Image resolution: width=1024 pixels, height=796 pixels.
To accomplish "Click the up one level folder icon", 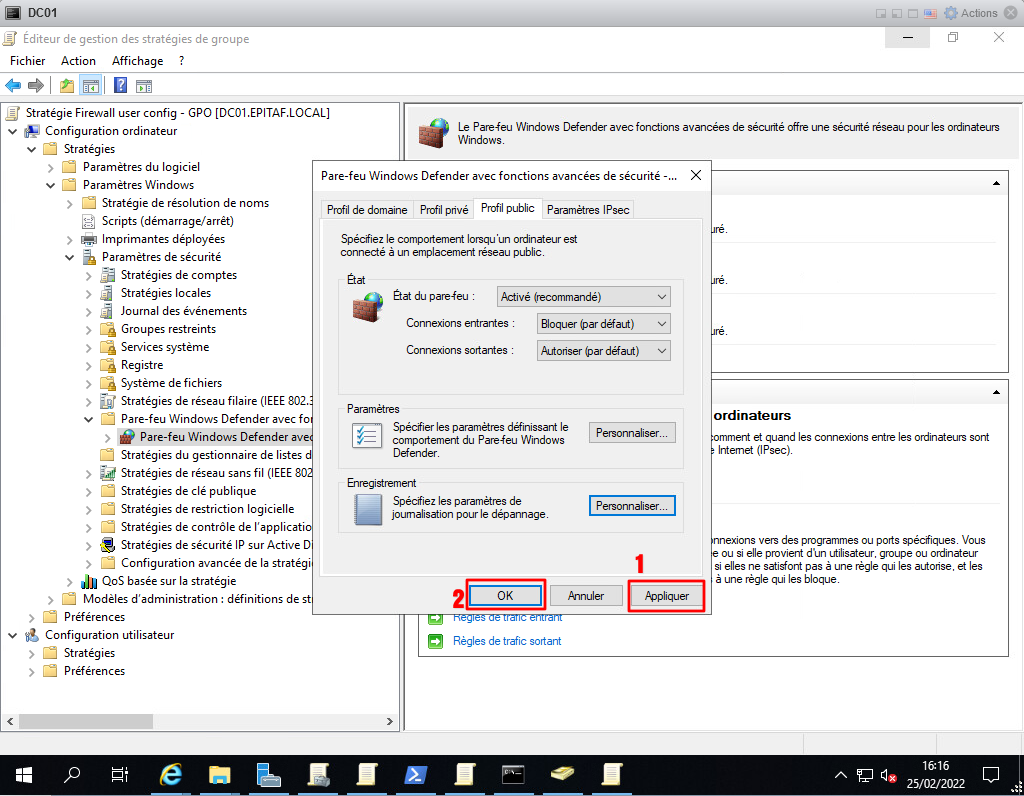I will click(66, 85).
